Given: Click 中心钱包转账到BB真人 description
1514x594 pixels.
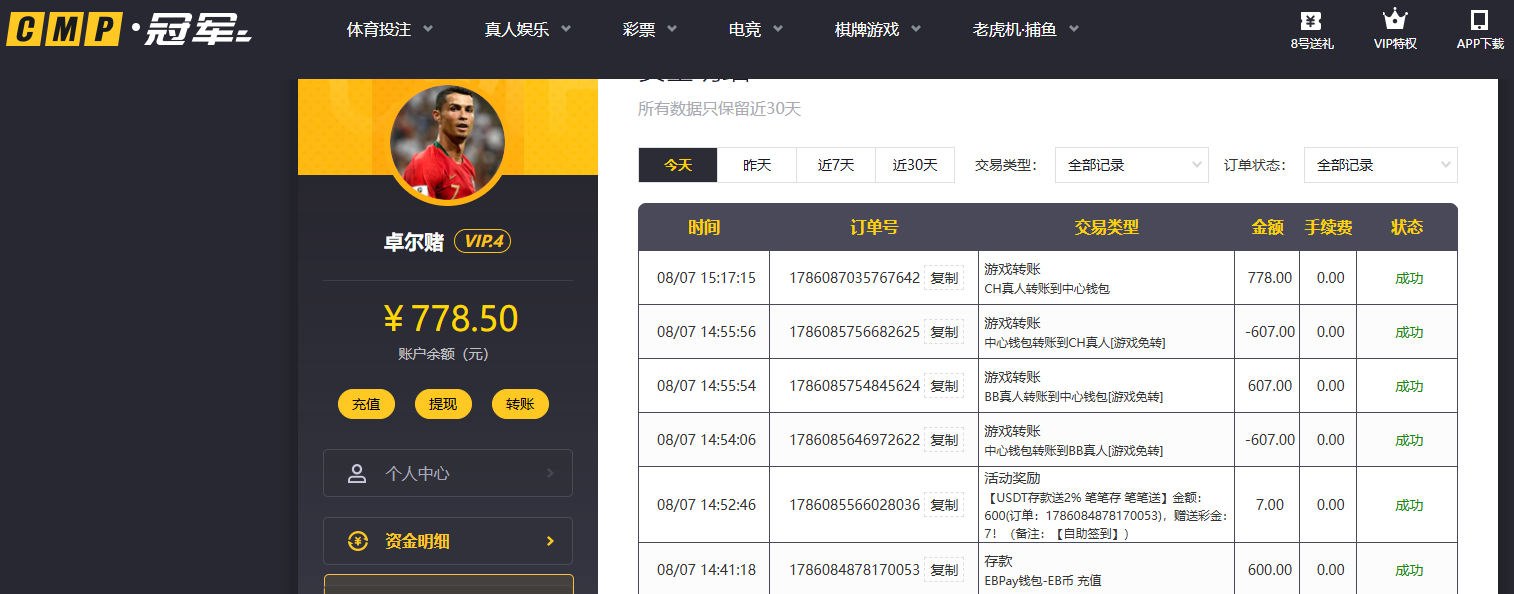Looking at the screenshot, I should pos(1074,450).
